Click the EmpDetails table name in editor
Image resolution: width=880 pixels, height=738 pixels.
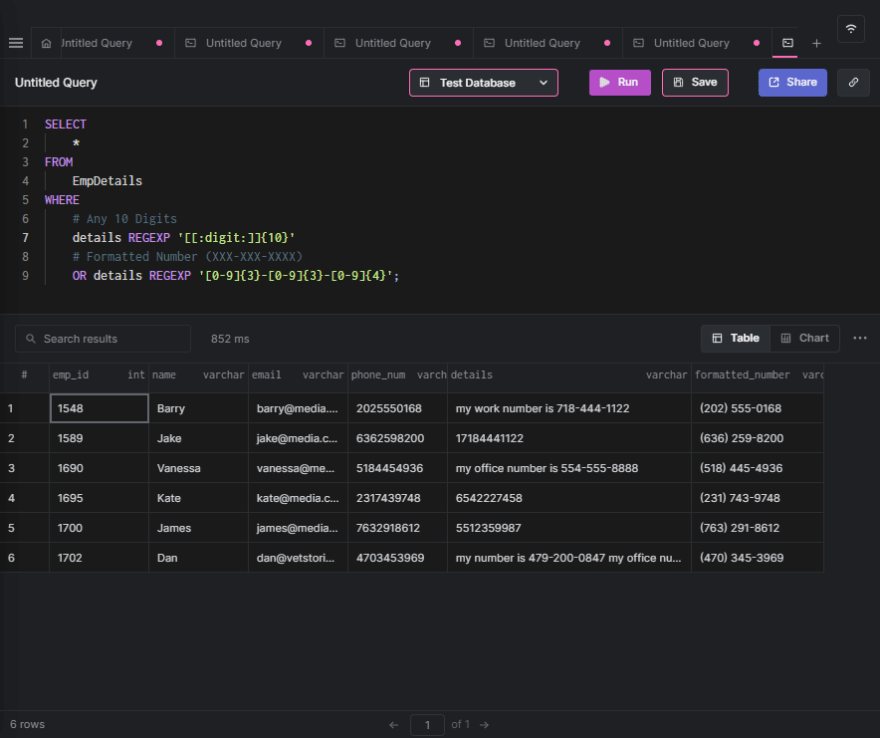107,181
